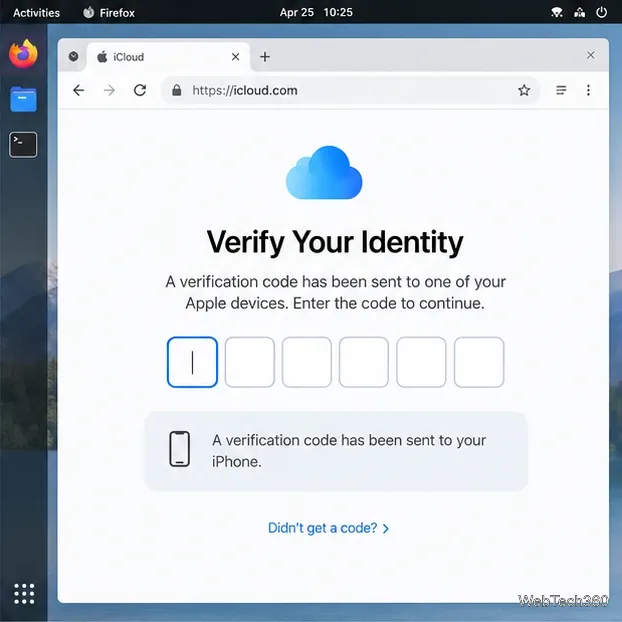This screenshot has height=622, width=622.
Task: Click the first verification code box
Action: pos(192,362)
